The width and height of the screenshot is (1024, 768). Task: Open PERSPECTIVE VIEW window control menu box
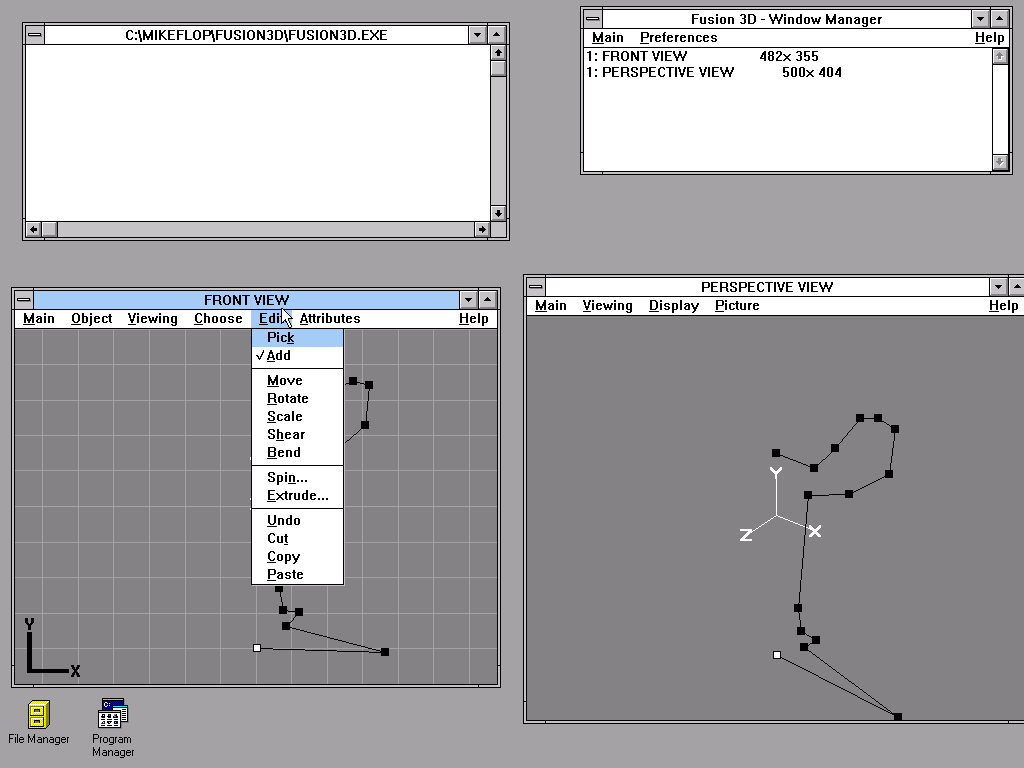coord(536,287)
